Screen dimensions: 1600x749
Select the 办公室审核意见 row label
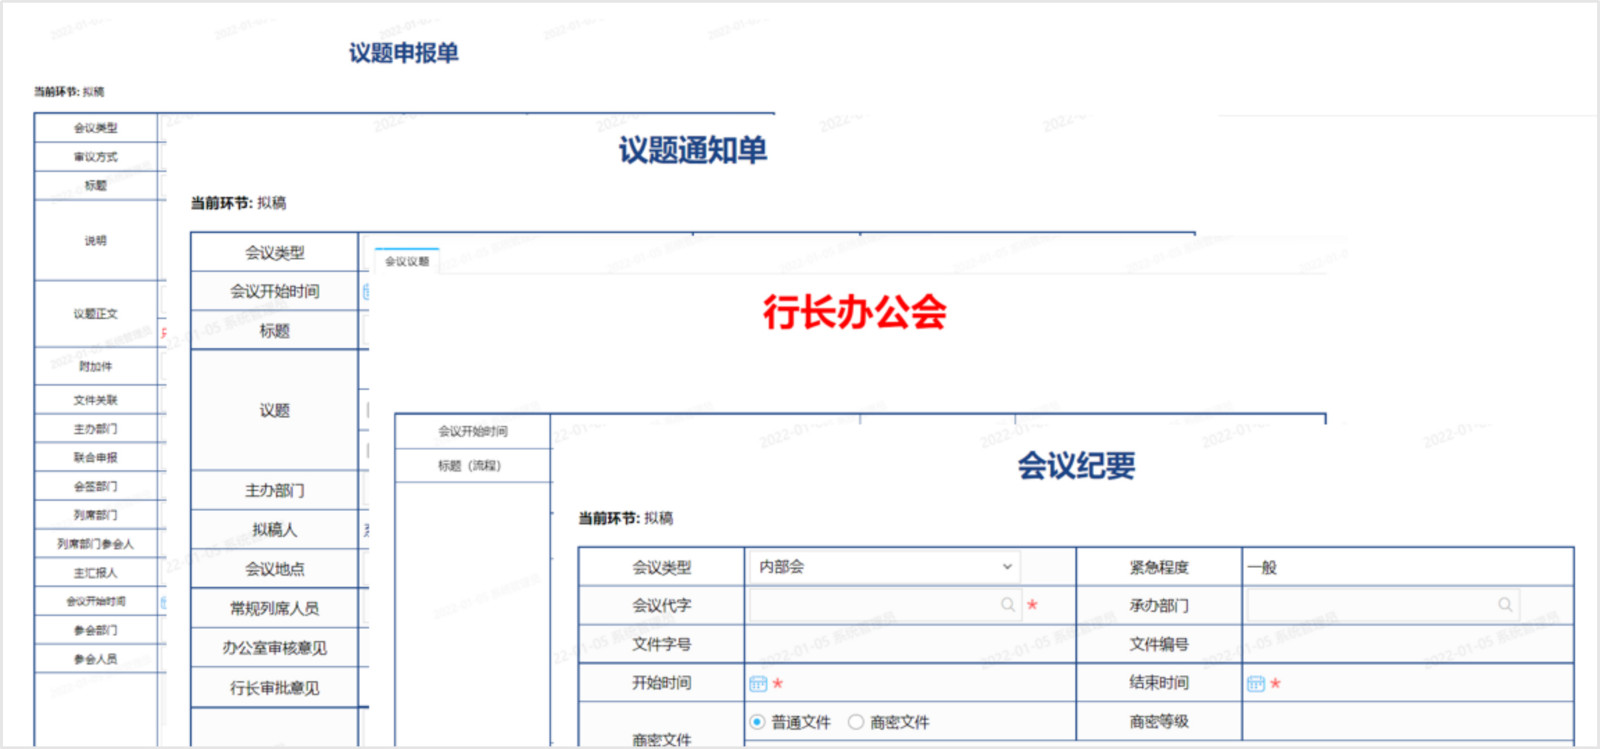(274, 648)
